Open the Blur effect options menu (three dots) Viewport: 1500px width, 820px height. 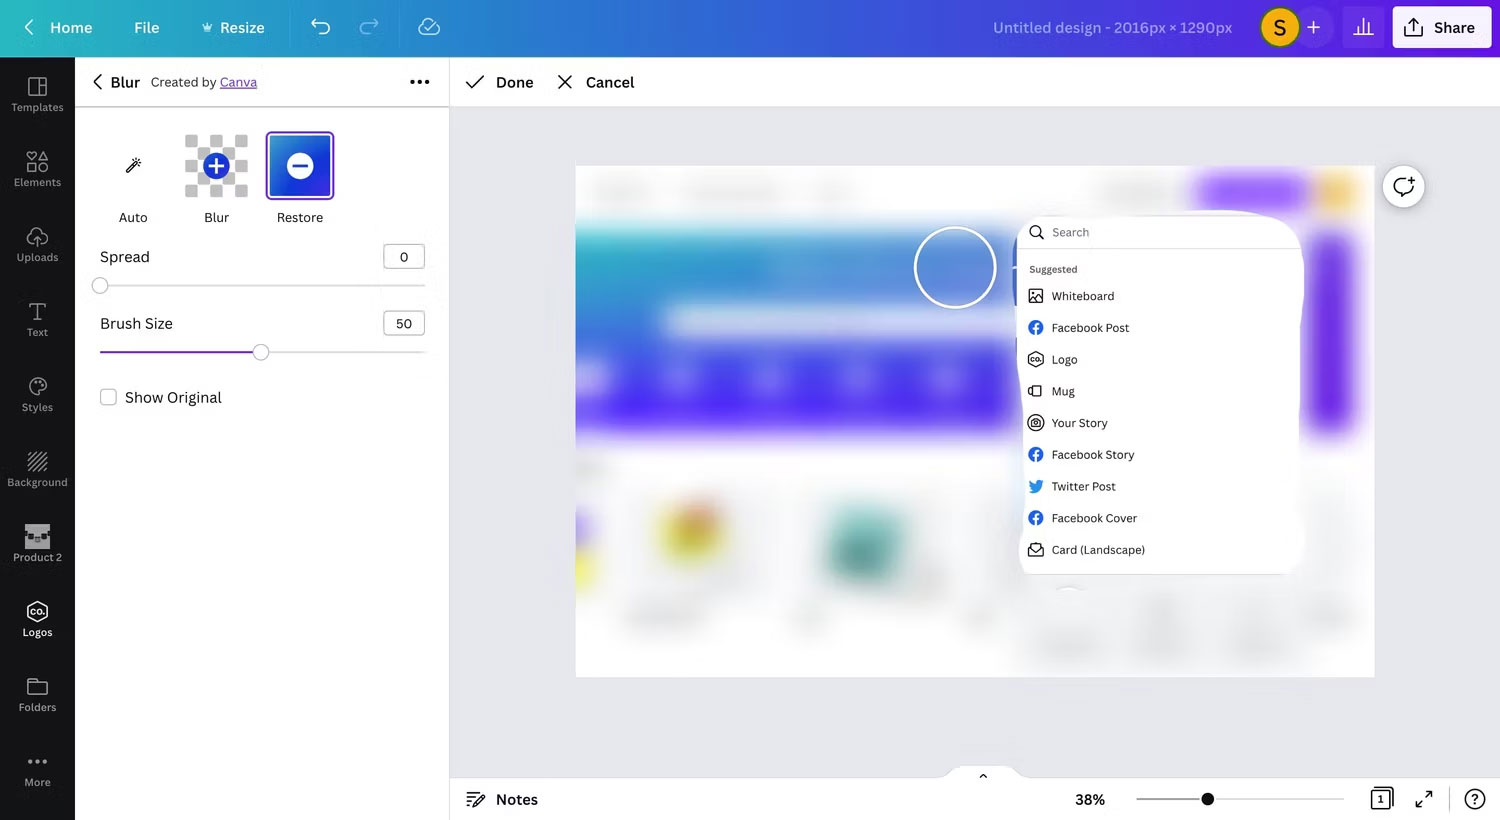click(x=419, y=82)
